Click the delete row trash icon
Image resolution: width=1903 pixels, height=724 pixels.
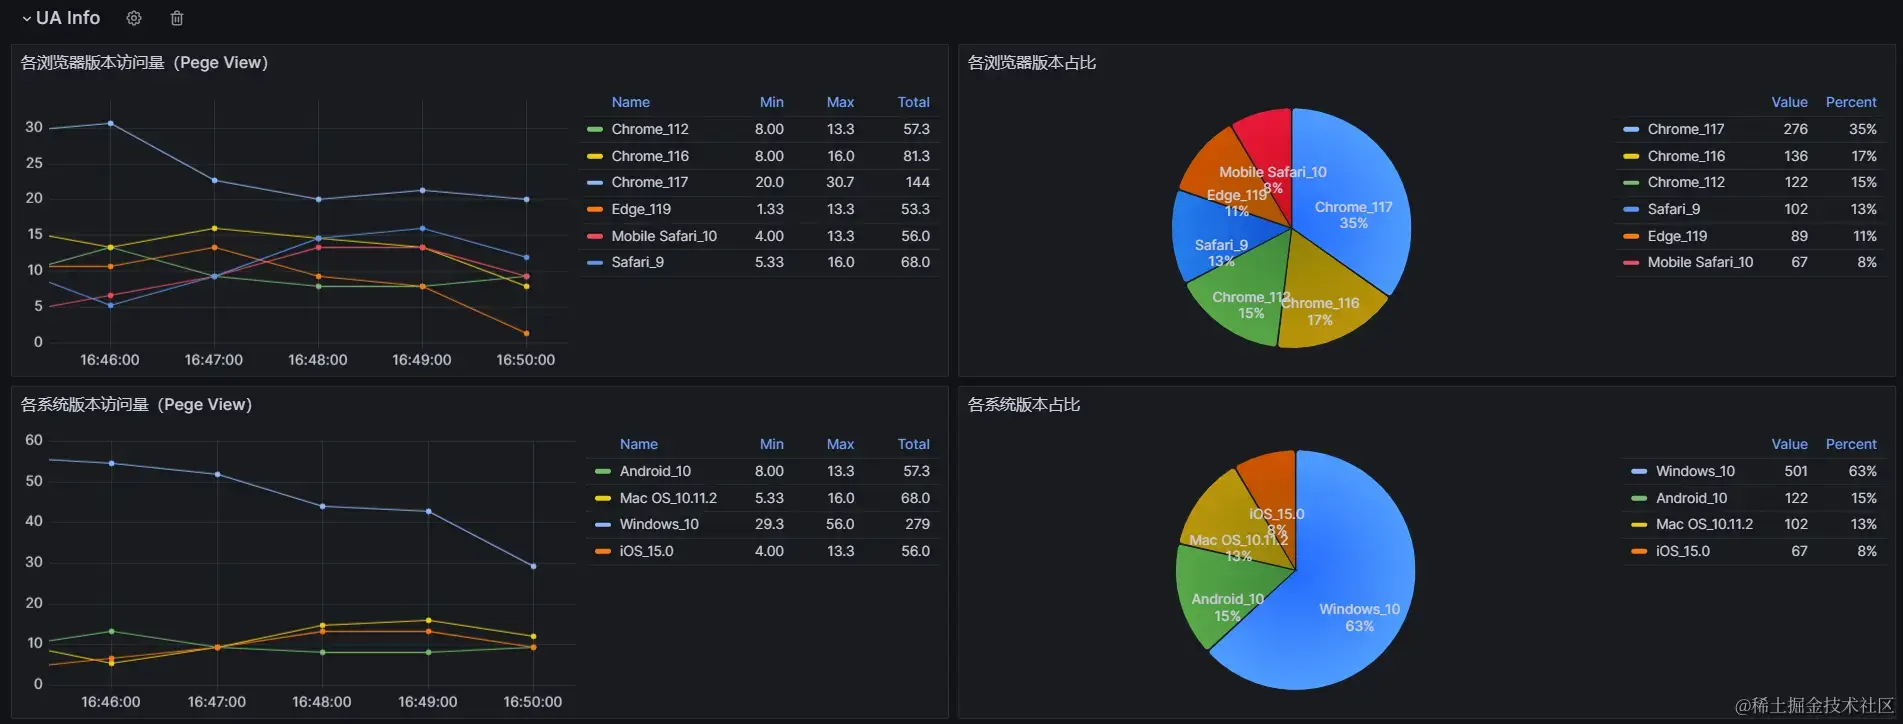point(177,18)
